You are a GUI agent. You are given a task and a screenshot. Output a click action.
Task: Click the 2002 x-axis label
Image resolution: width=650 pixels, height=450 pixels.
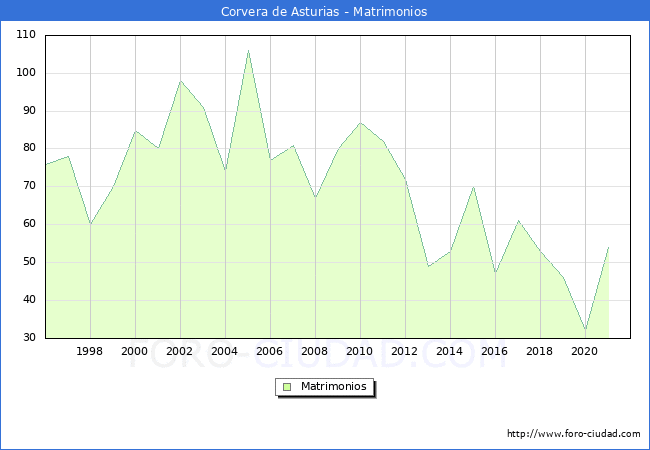click(x=179, y=351)
